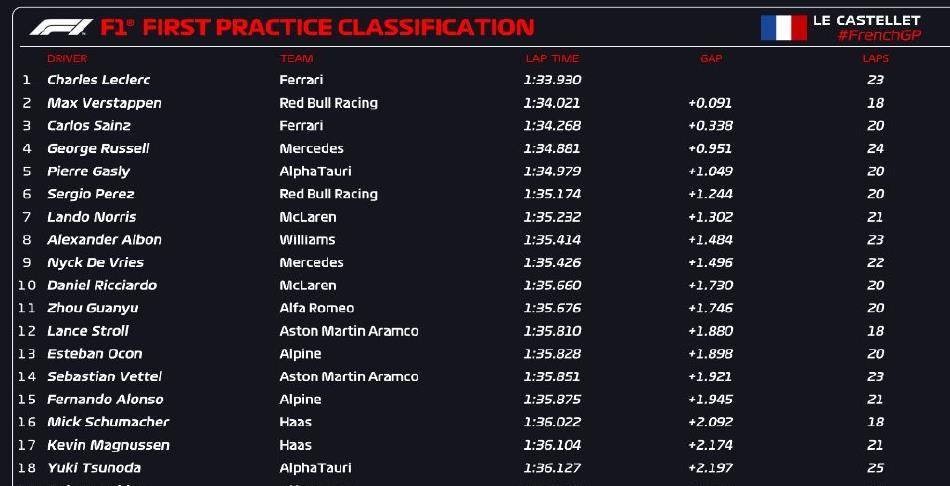Click Lando Norris's gap +1.302
The height and width of the screenshot is (486, 950).
pos(710,217)
